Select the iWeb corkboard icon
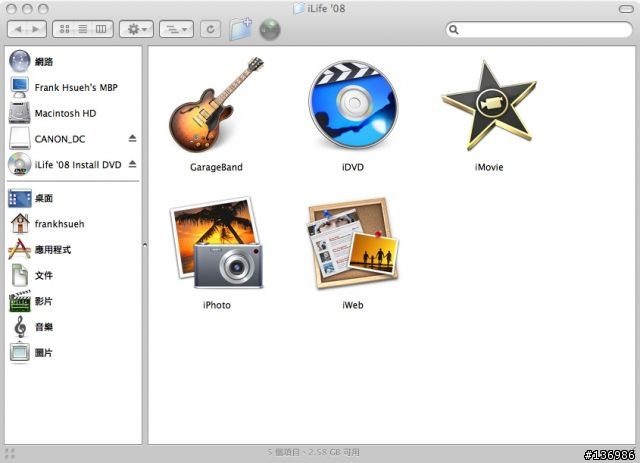Viewport: 640px width, 463px height. click(x=353, y=243)
